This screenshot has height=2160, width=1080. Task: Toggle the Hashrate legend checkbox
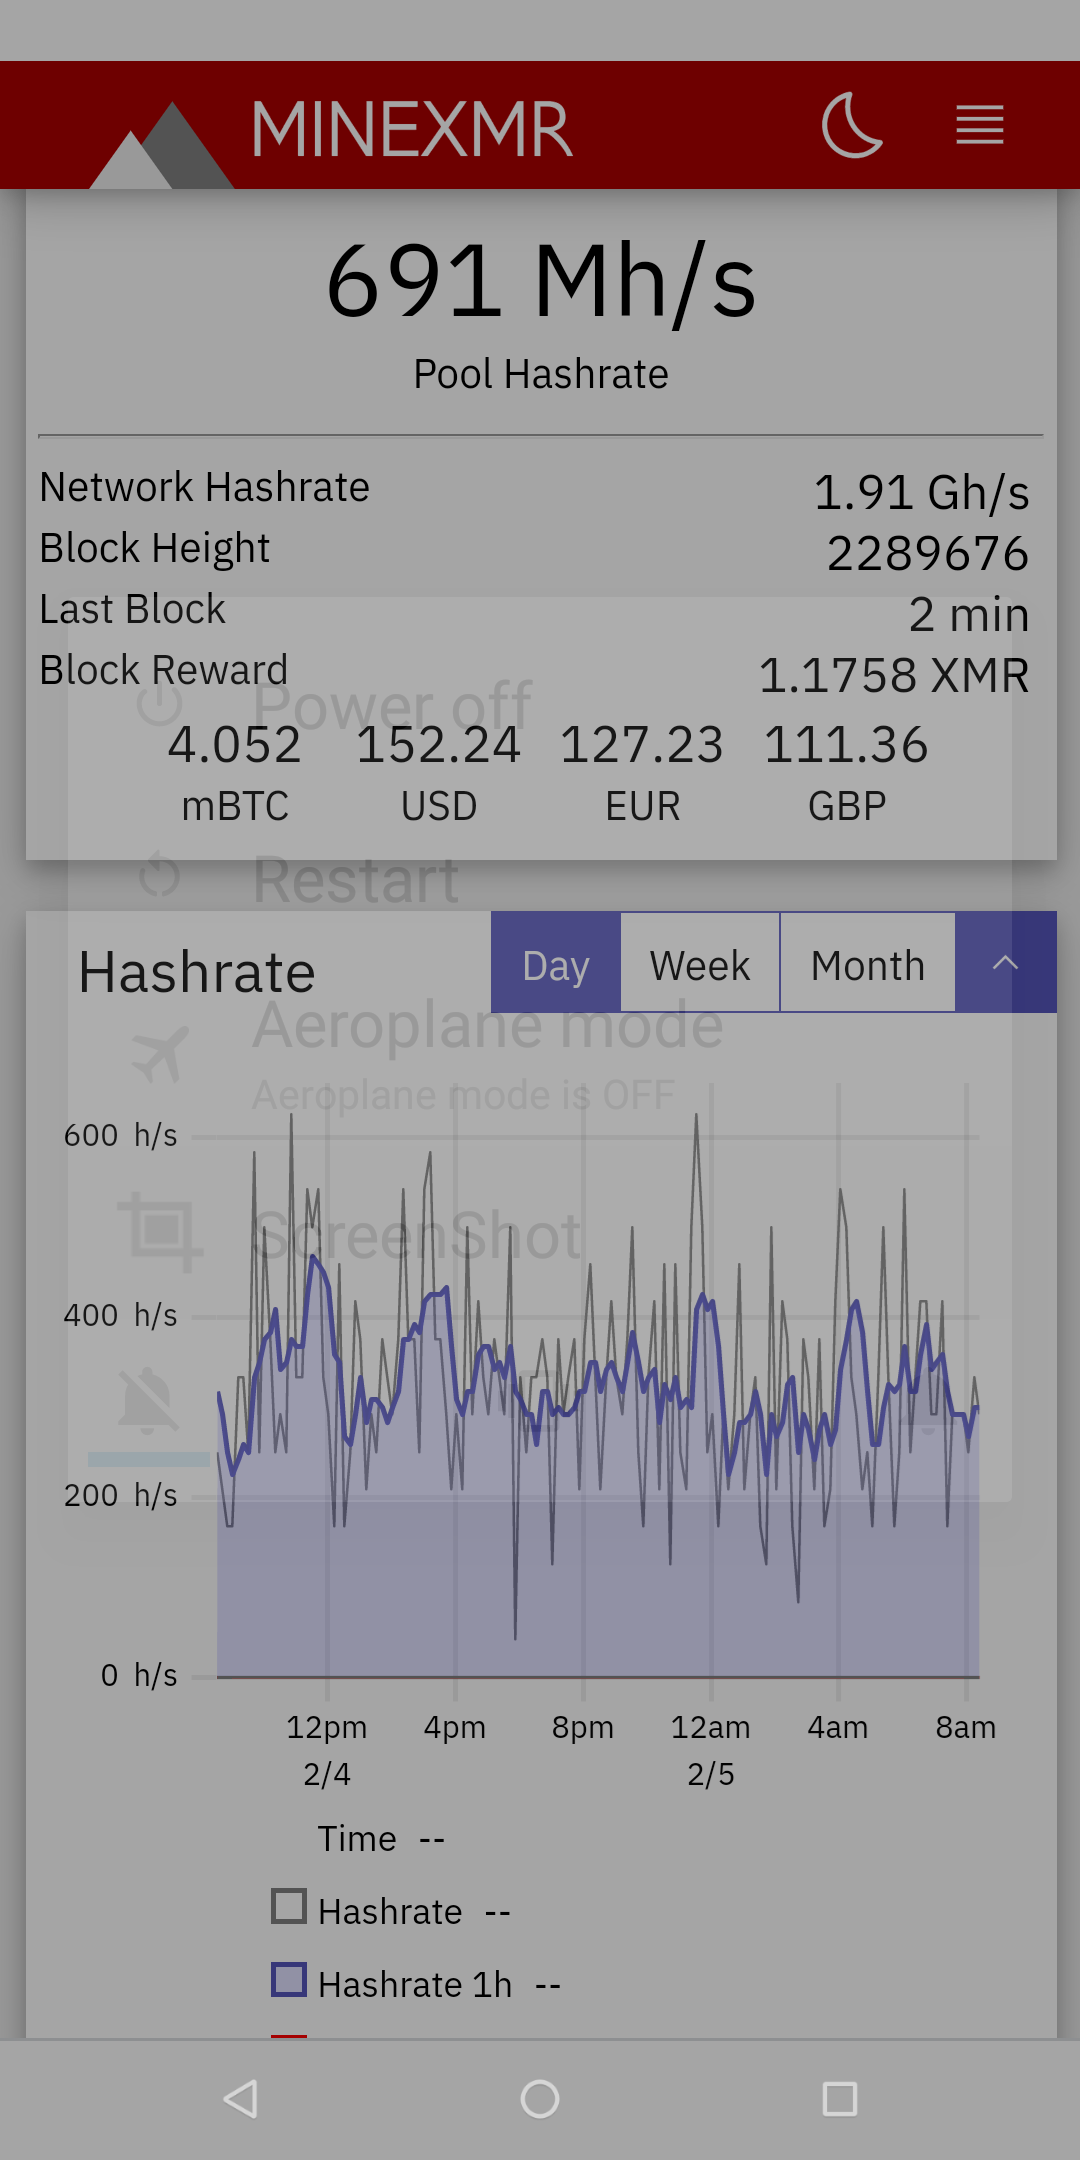289,1907
